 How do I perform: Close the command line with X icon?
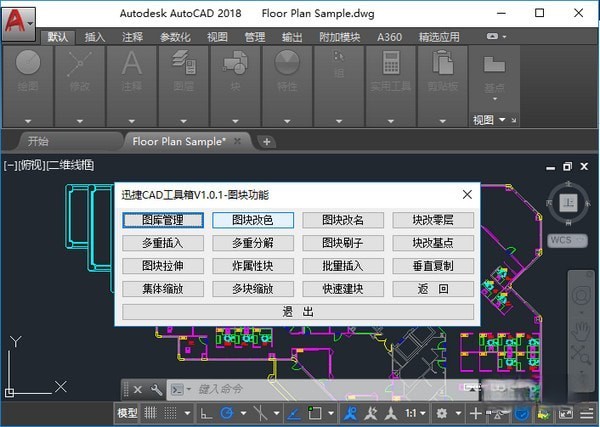click(138, 389)
